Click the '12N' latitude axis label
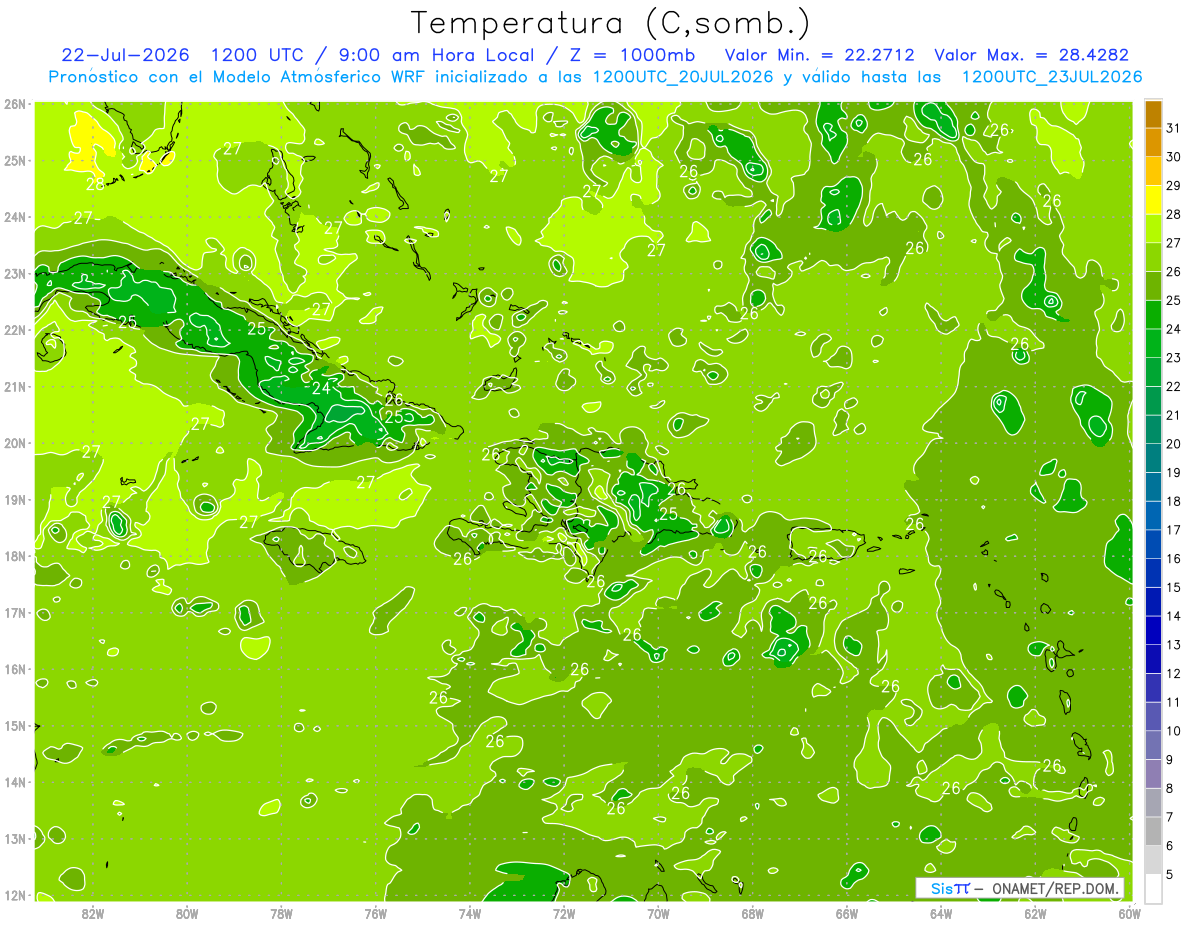 coord(14,895)
